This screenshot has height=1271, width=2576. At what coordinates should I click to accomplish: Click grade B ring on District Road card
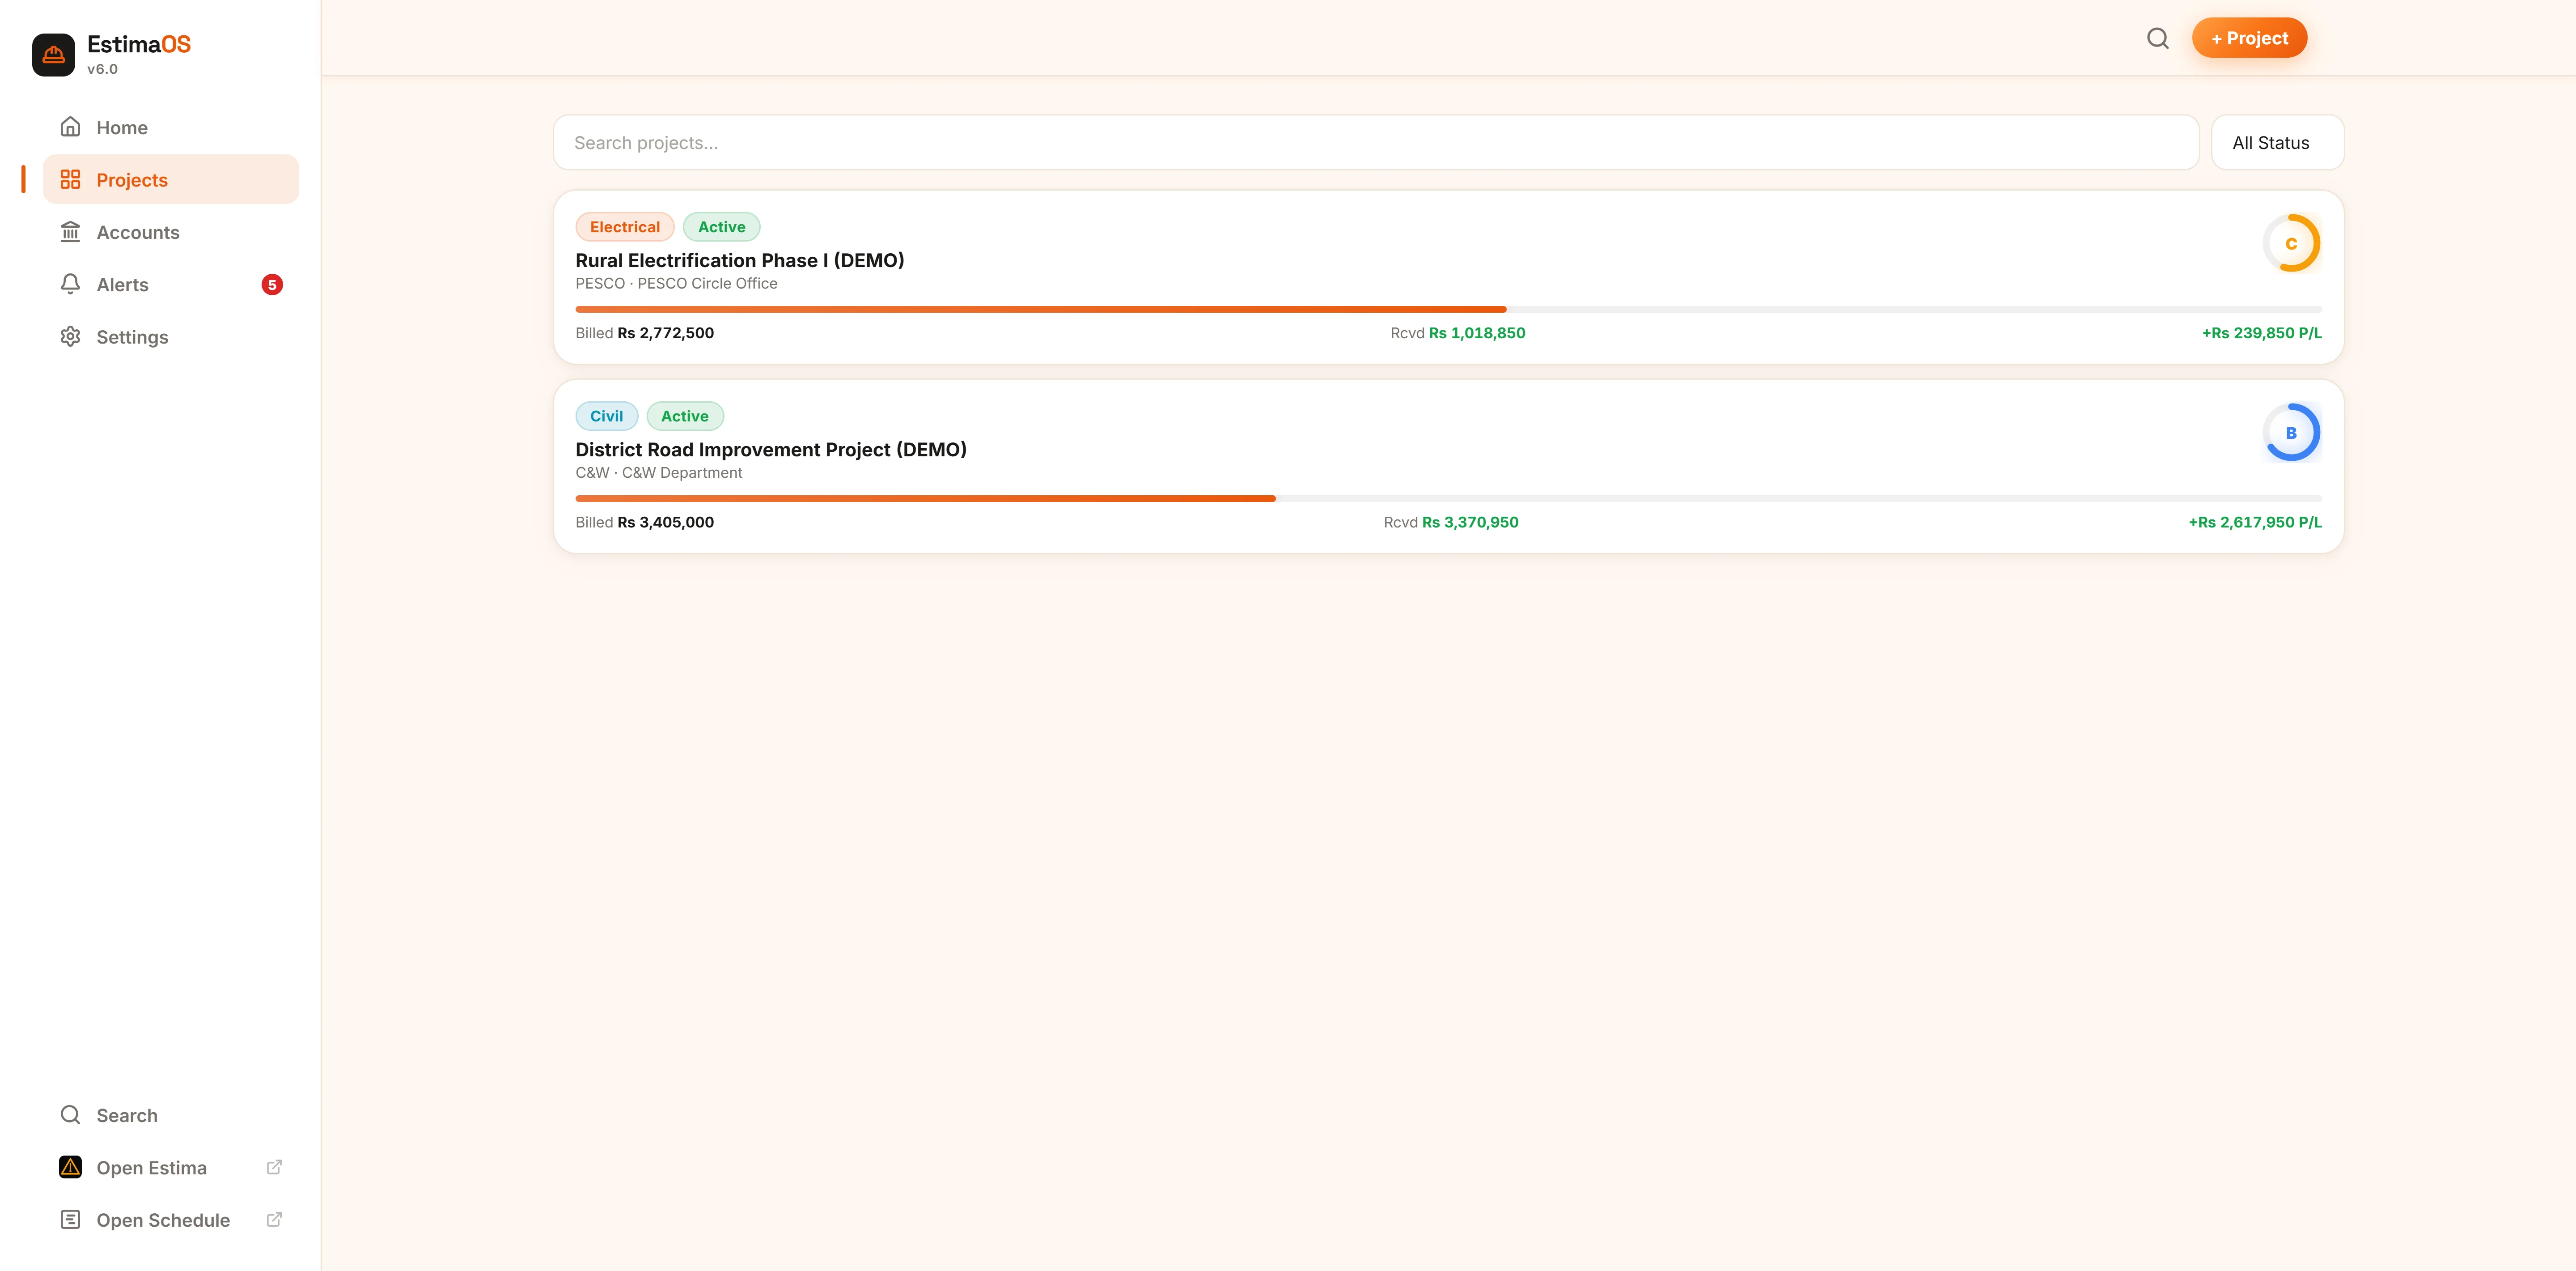pyautogui.click(x=2291, y=432)
